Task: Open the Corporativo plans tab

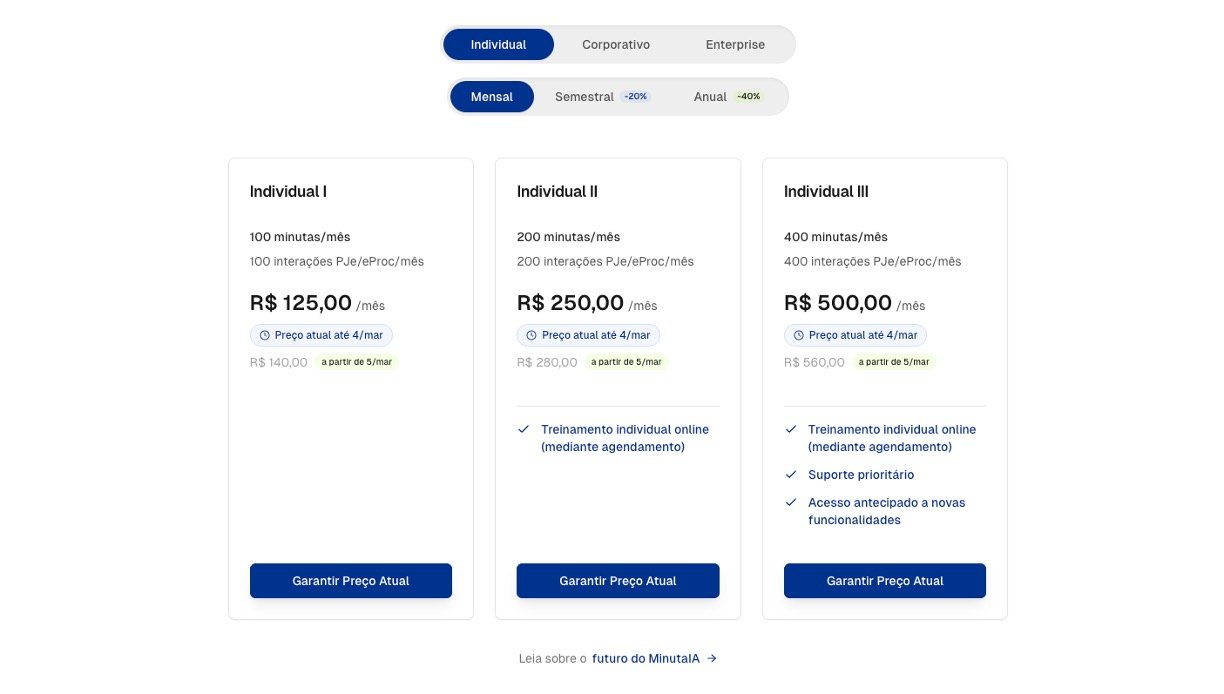Action: tap(616, 45)
